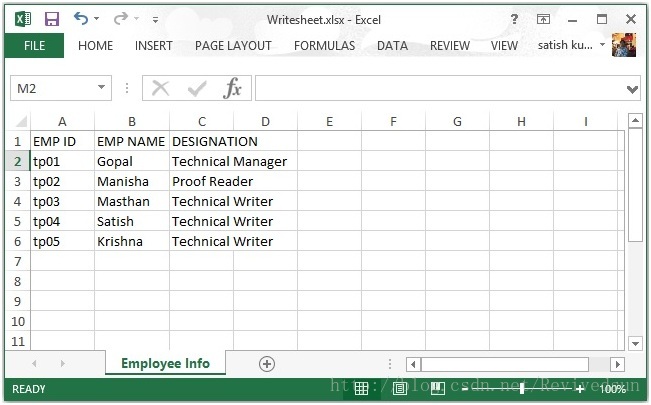Image resolution: width=651 pixels, height=405 pixels.
Task: Open the satish ku... account menu
Action: 571,45
